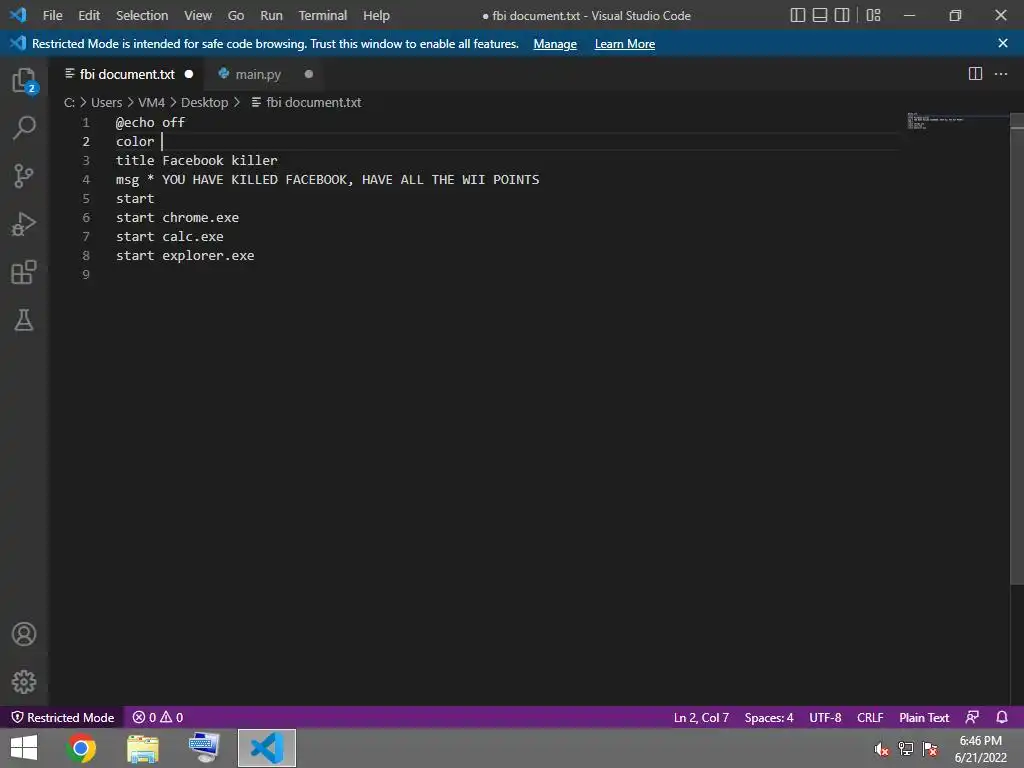
Task: Open the Run menu
Action: point(271,15)
